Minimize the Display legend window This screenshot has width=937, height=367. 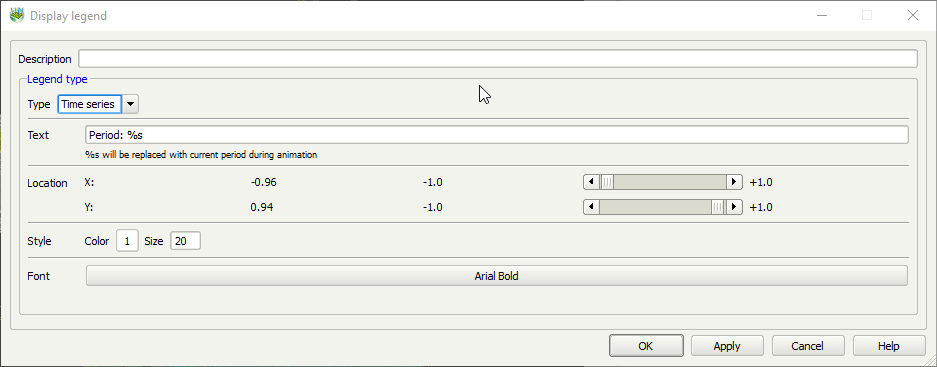pos(822,16)
